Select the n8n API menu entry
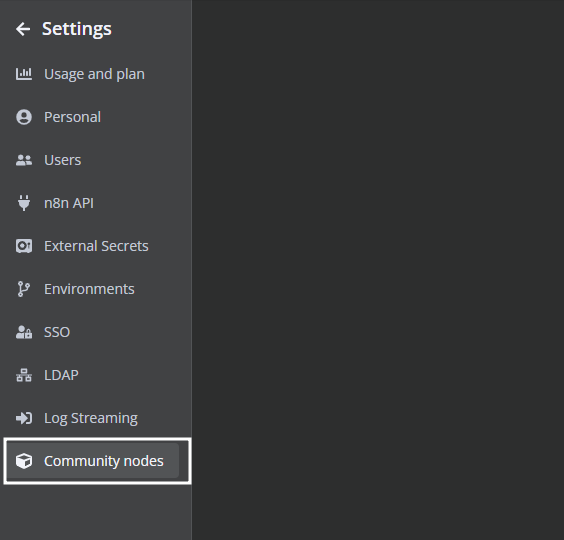The image size is (564, 540). point(69,203)
